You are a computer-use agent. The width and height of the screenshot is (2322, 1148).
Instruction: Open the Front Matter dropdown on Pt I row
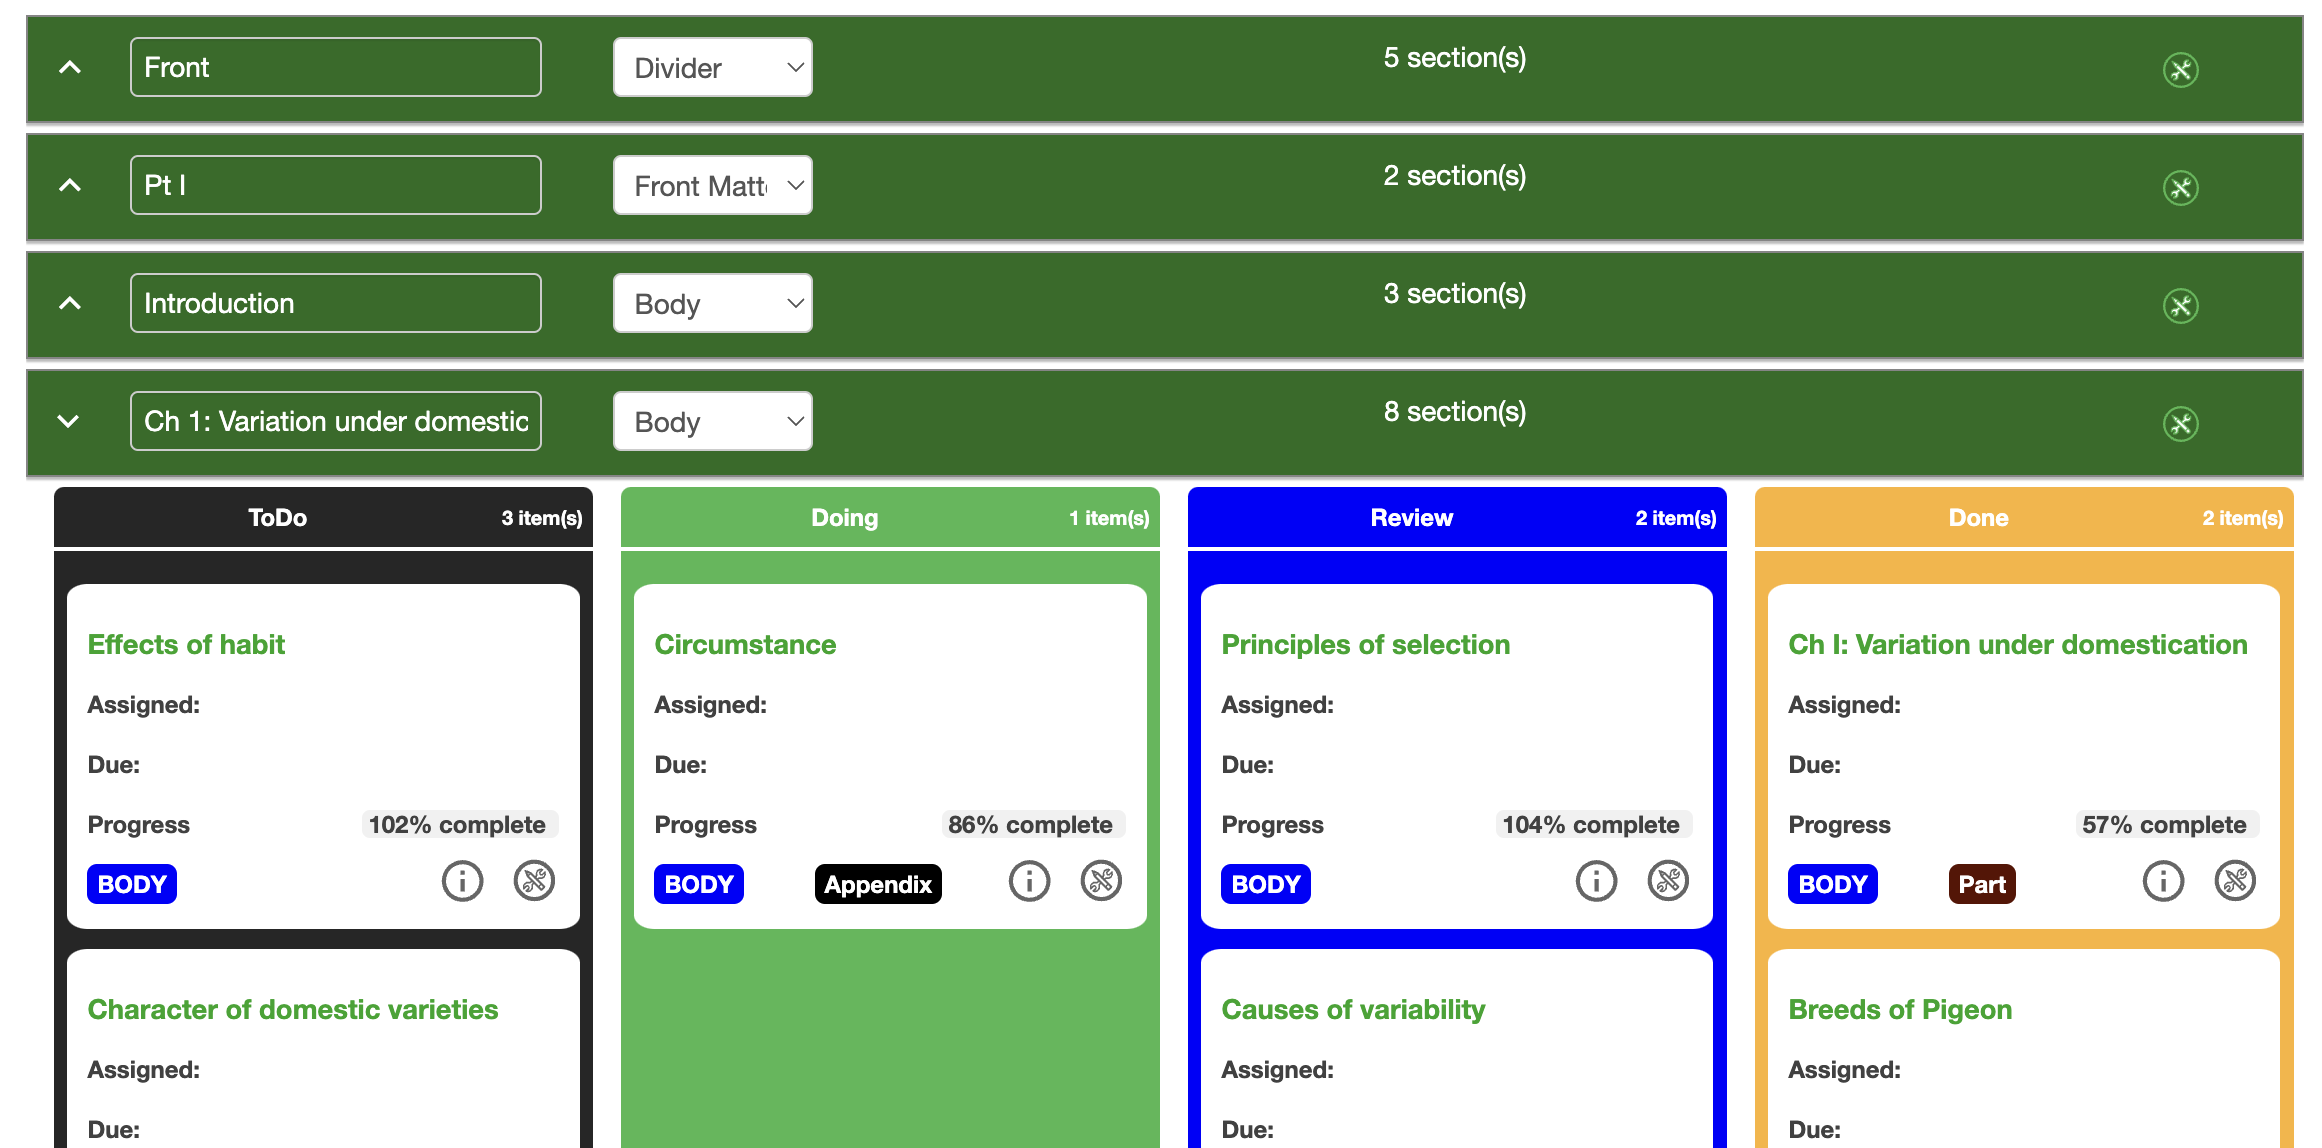714,185
